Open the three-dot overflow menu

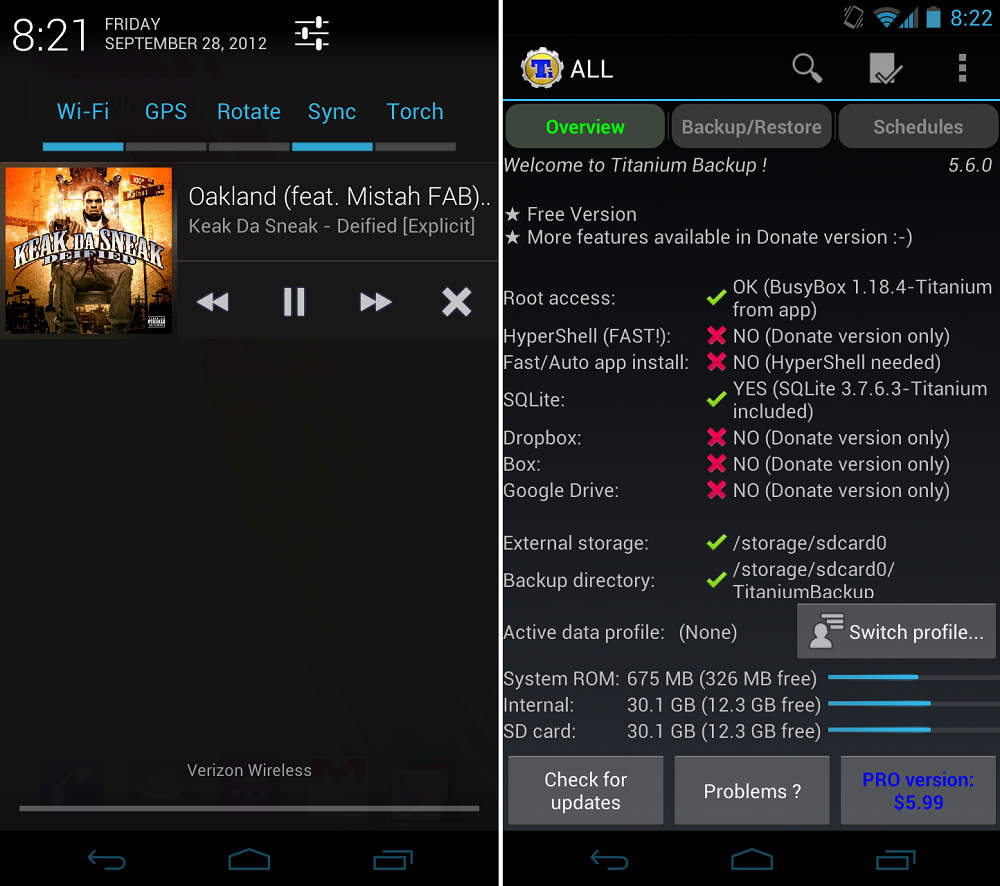[x=962, y=68]
